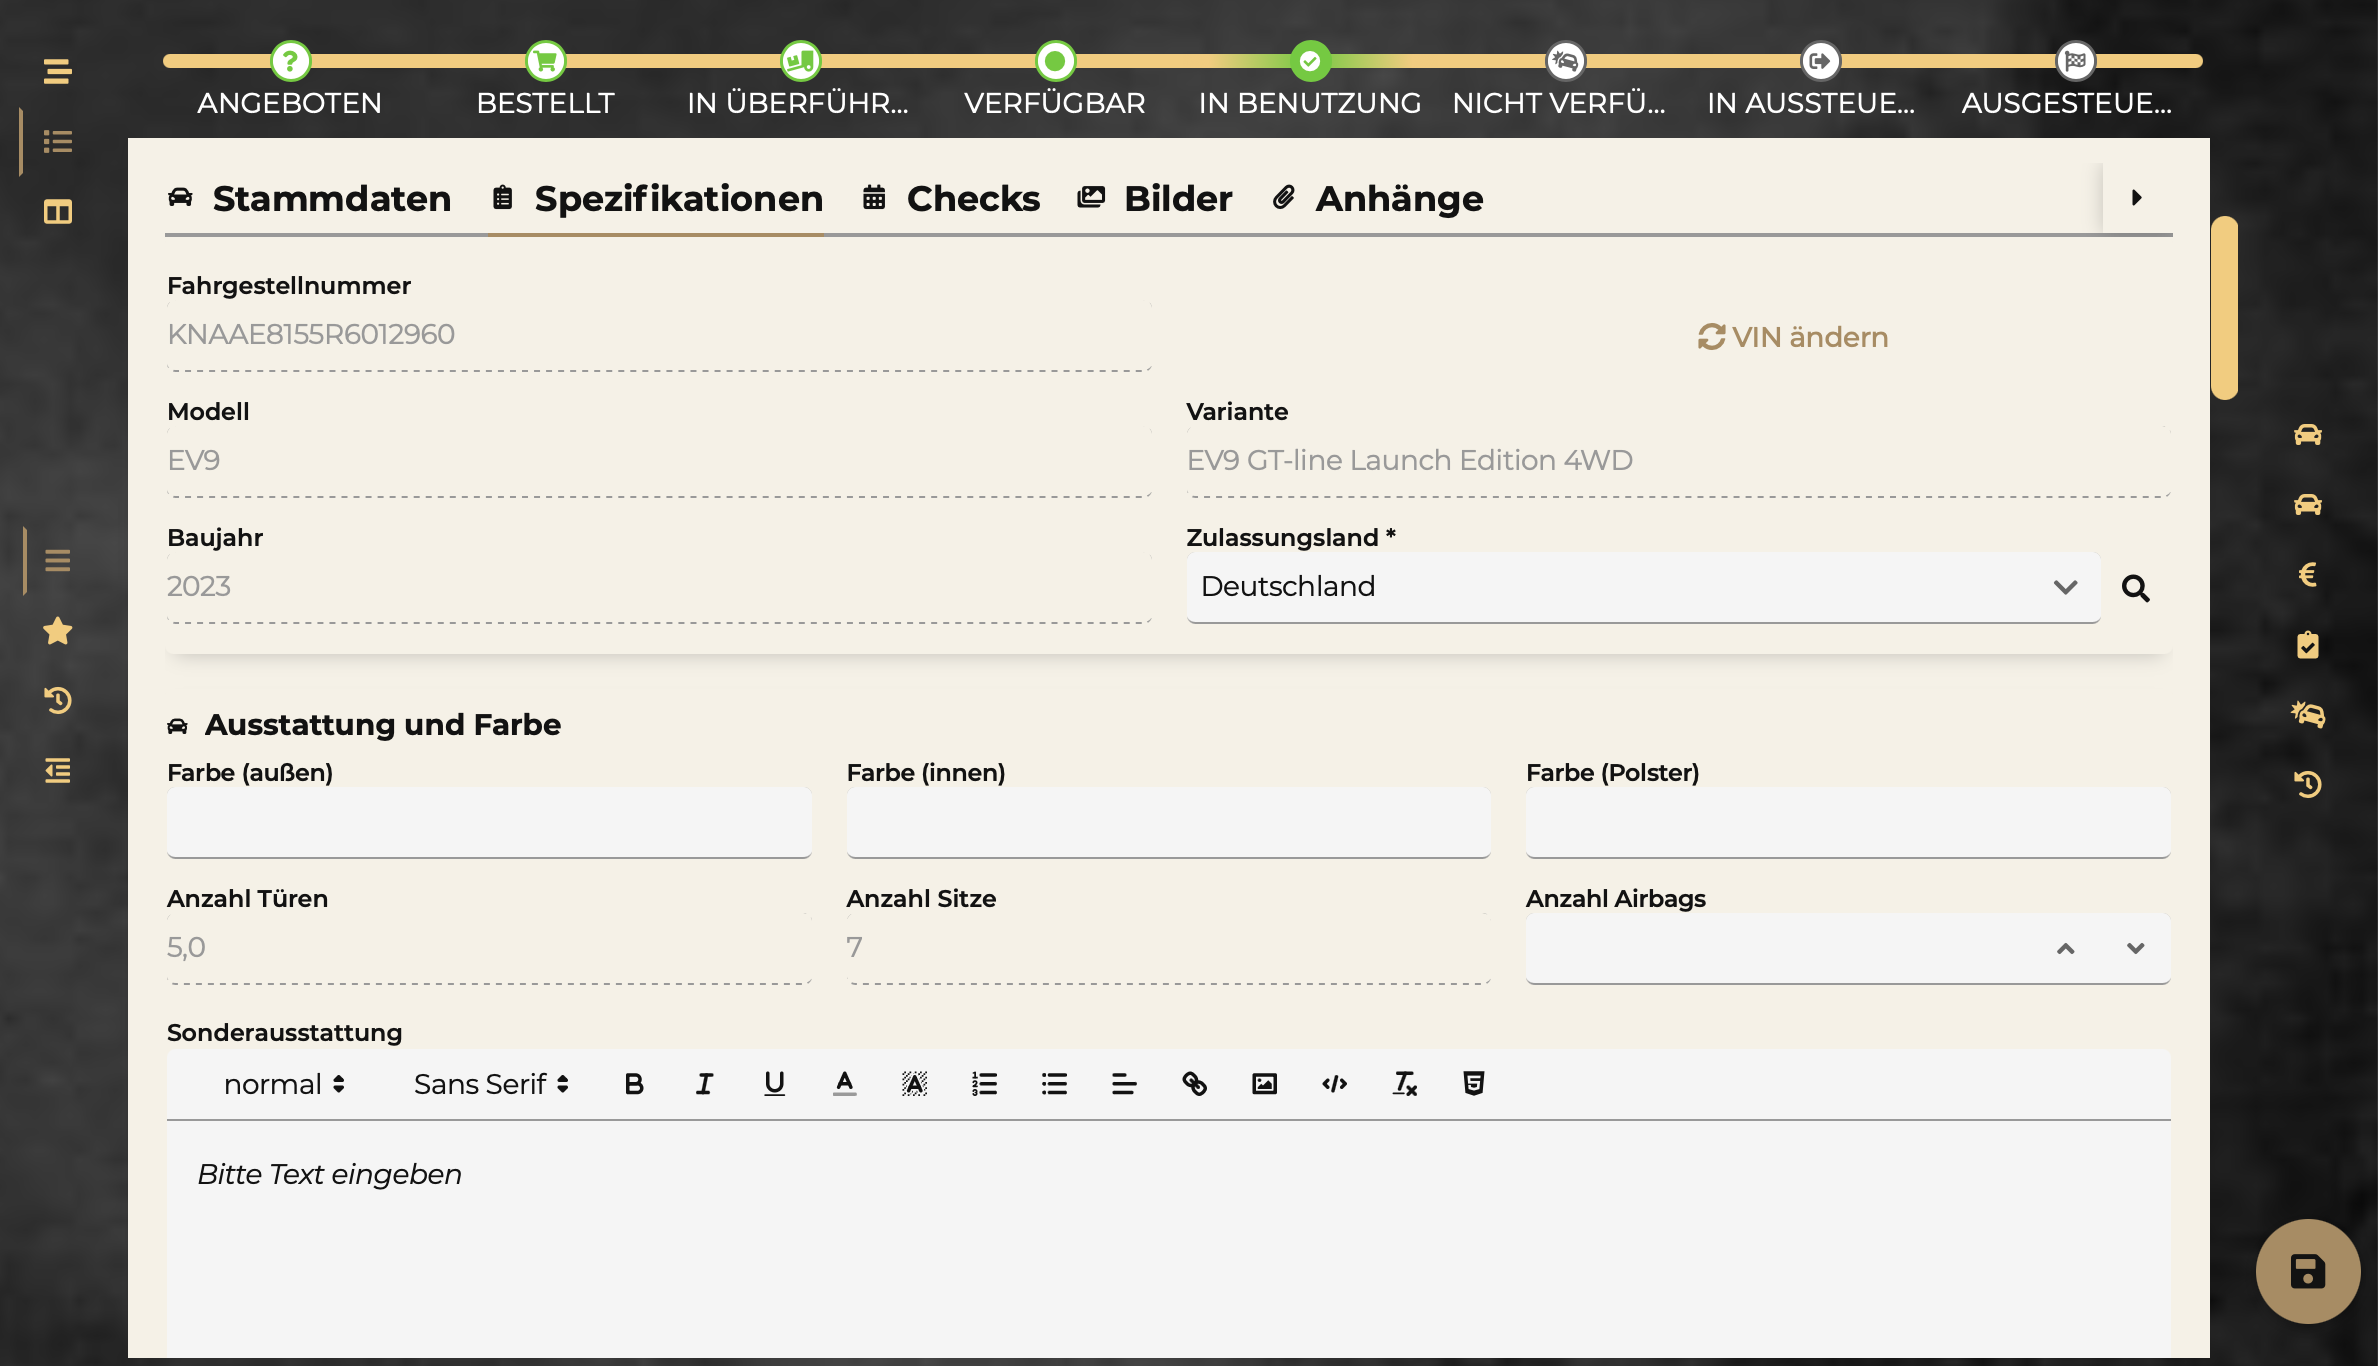Switch to the Anhänge tab

1377,199
